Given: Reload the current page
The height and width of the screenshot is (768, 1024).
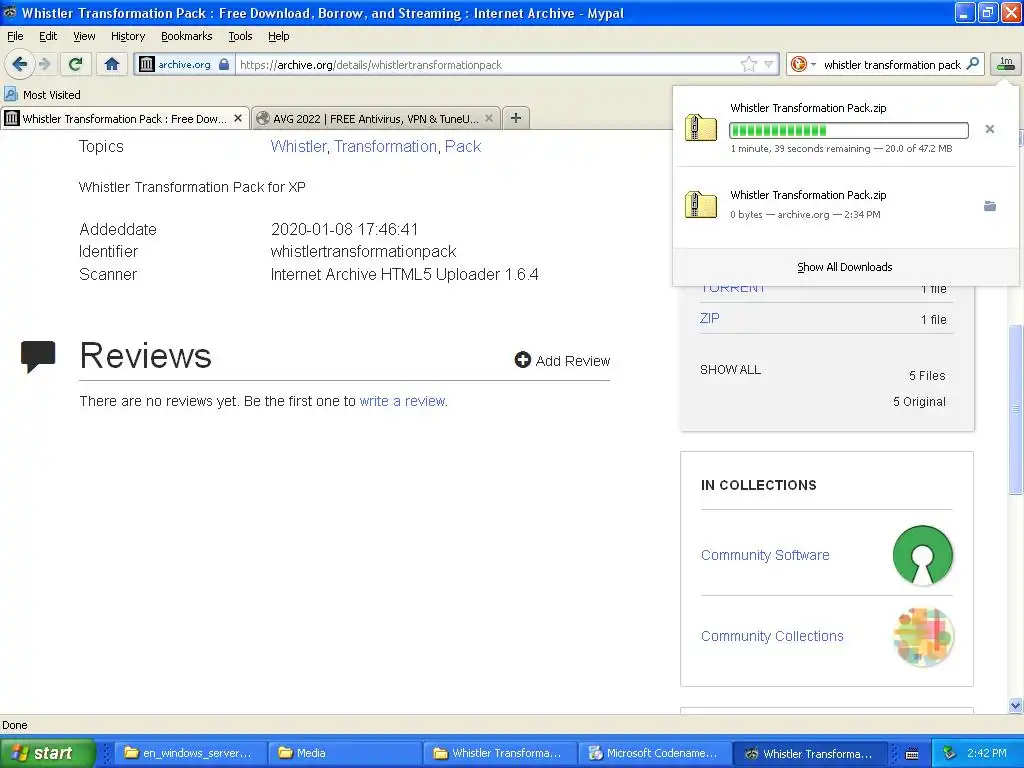Looking at the screenshot, I should 75,64.
